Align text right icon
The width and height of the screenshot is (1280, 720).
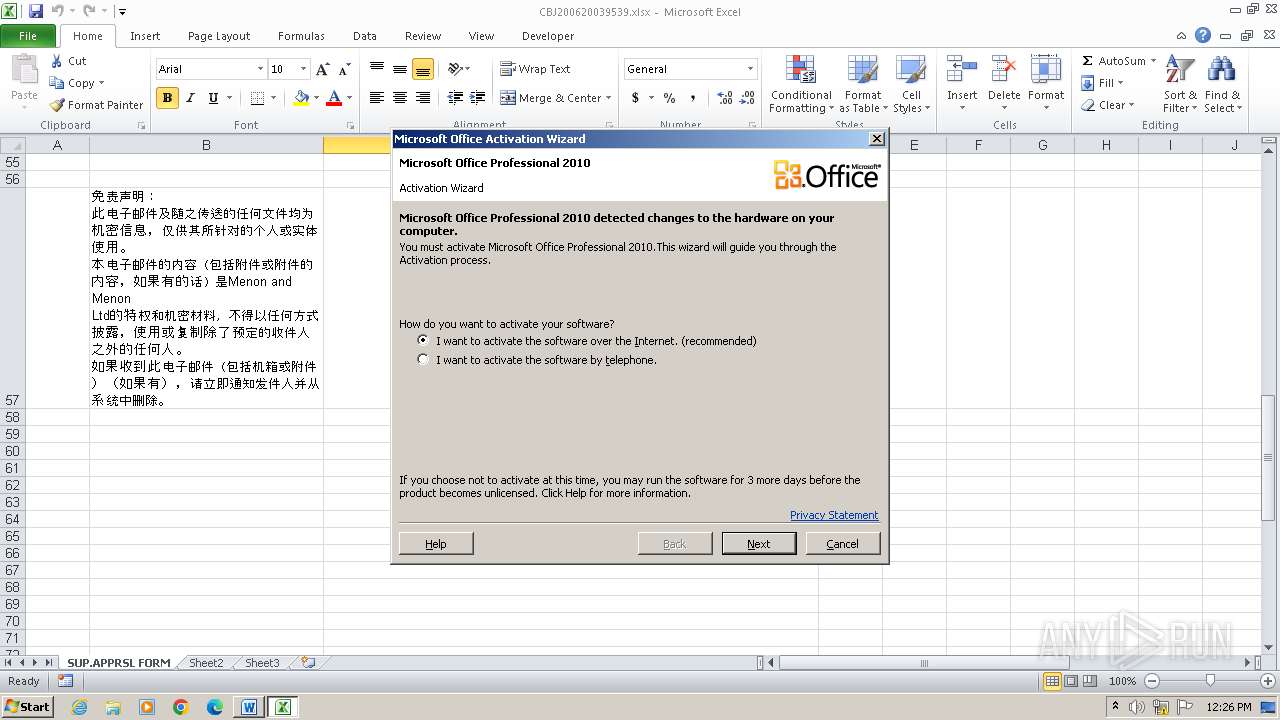423,98
